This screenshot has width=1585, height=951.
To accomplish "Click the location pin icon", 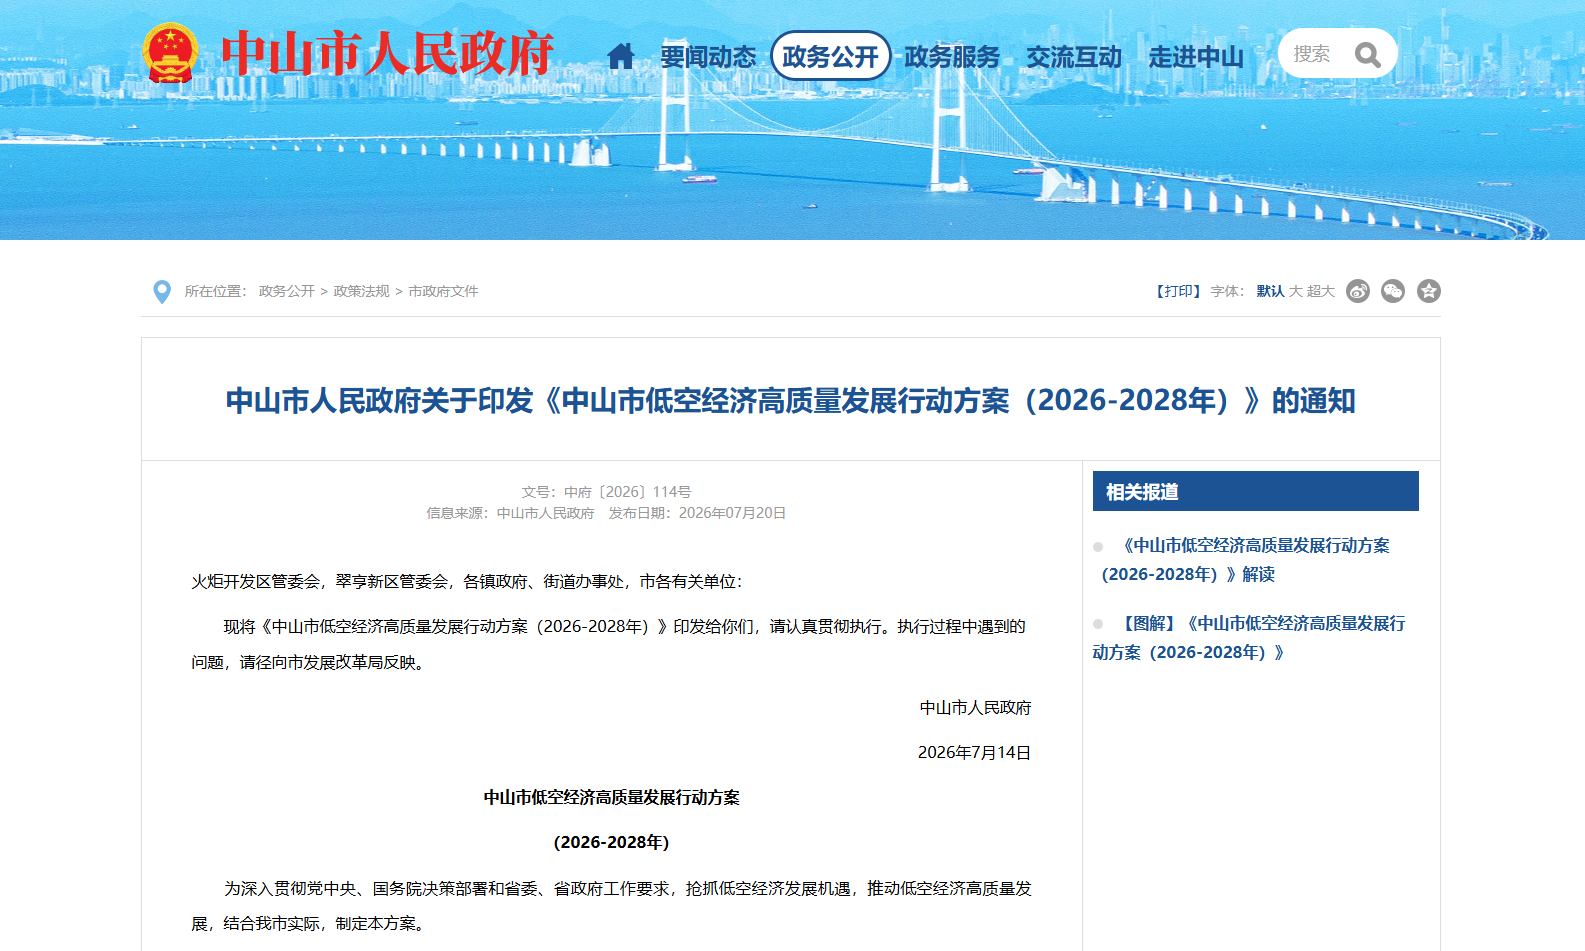I will [162, 291].
